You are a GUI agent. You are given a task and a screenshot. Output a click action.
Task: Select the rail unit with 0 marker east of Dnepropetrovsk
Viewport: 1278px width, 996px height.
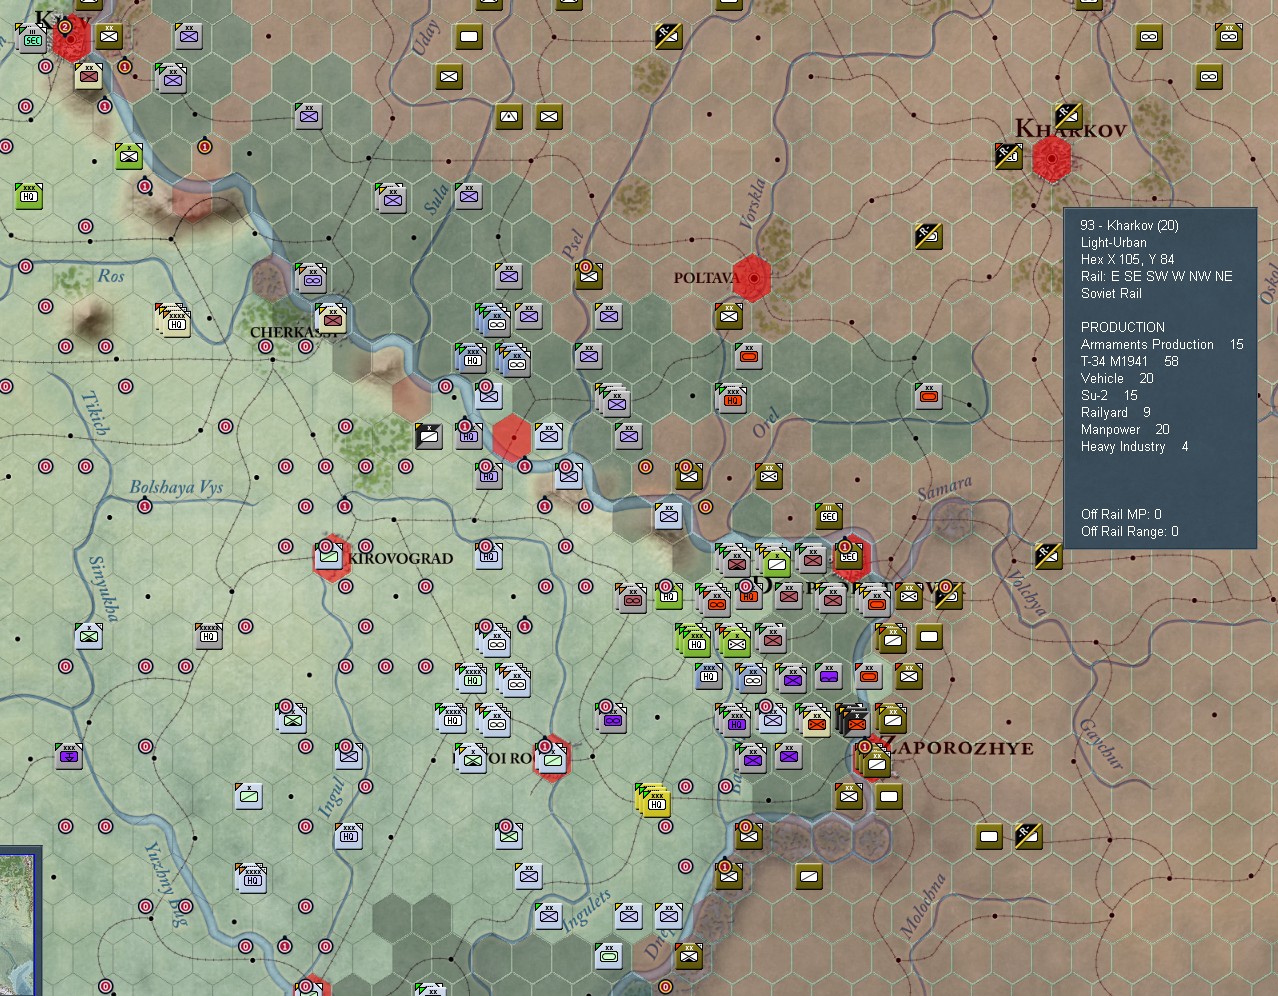point(948,596)
